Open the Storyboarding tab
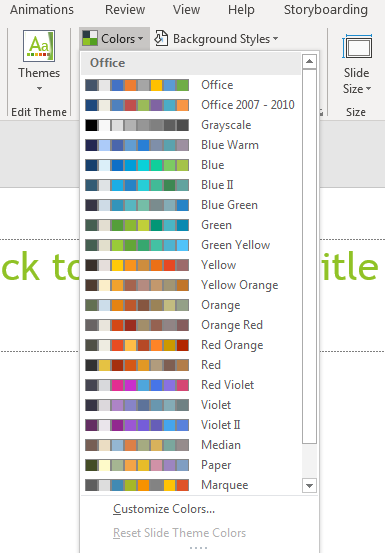Viewport: 385px width, 553px height. [x=326, y=10]
